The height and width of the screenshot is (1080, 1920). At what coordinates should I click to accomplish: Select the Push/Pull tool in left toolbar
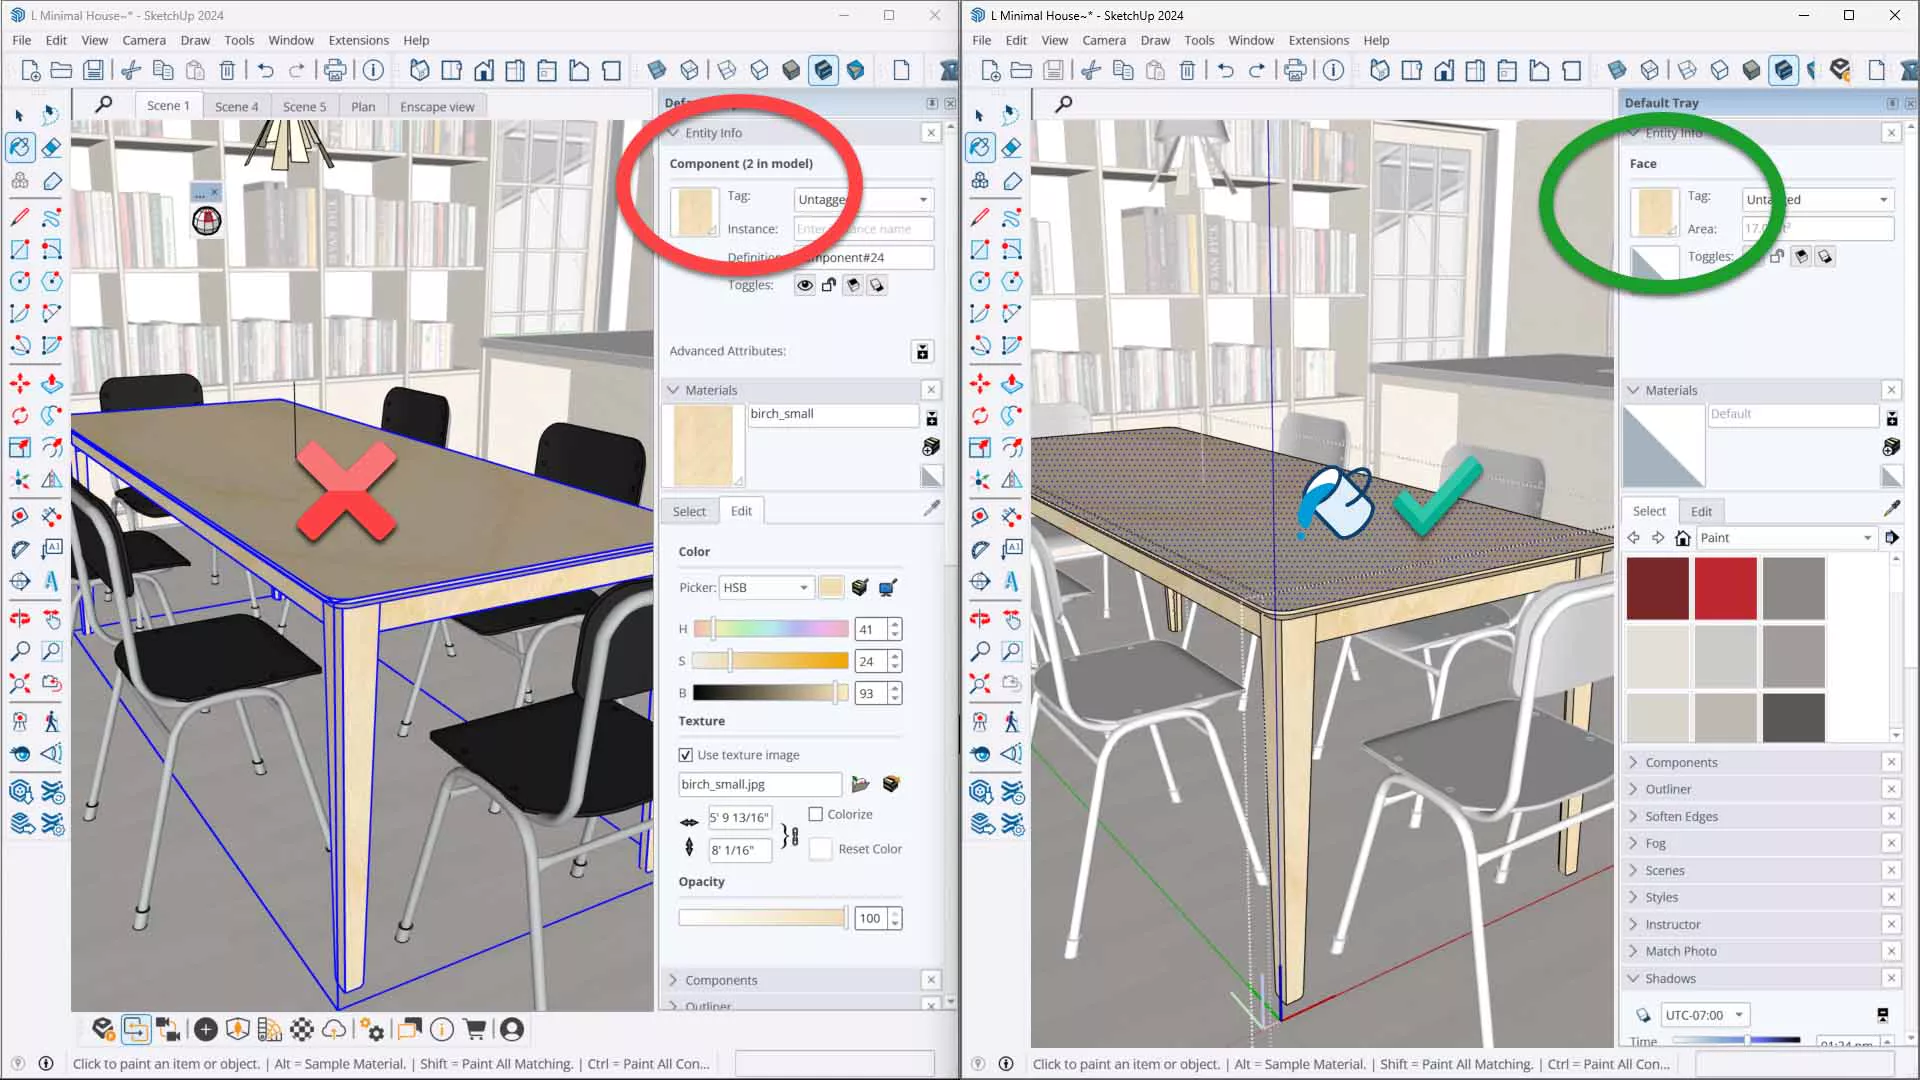click(x=52, y=383)
